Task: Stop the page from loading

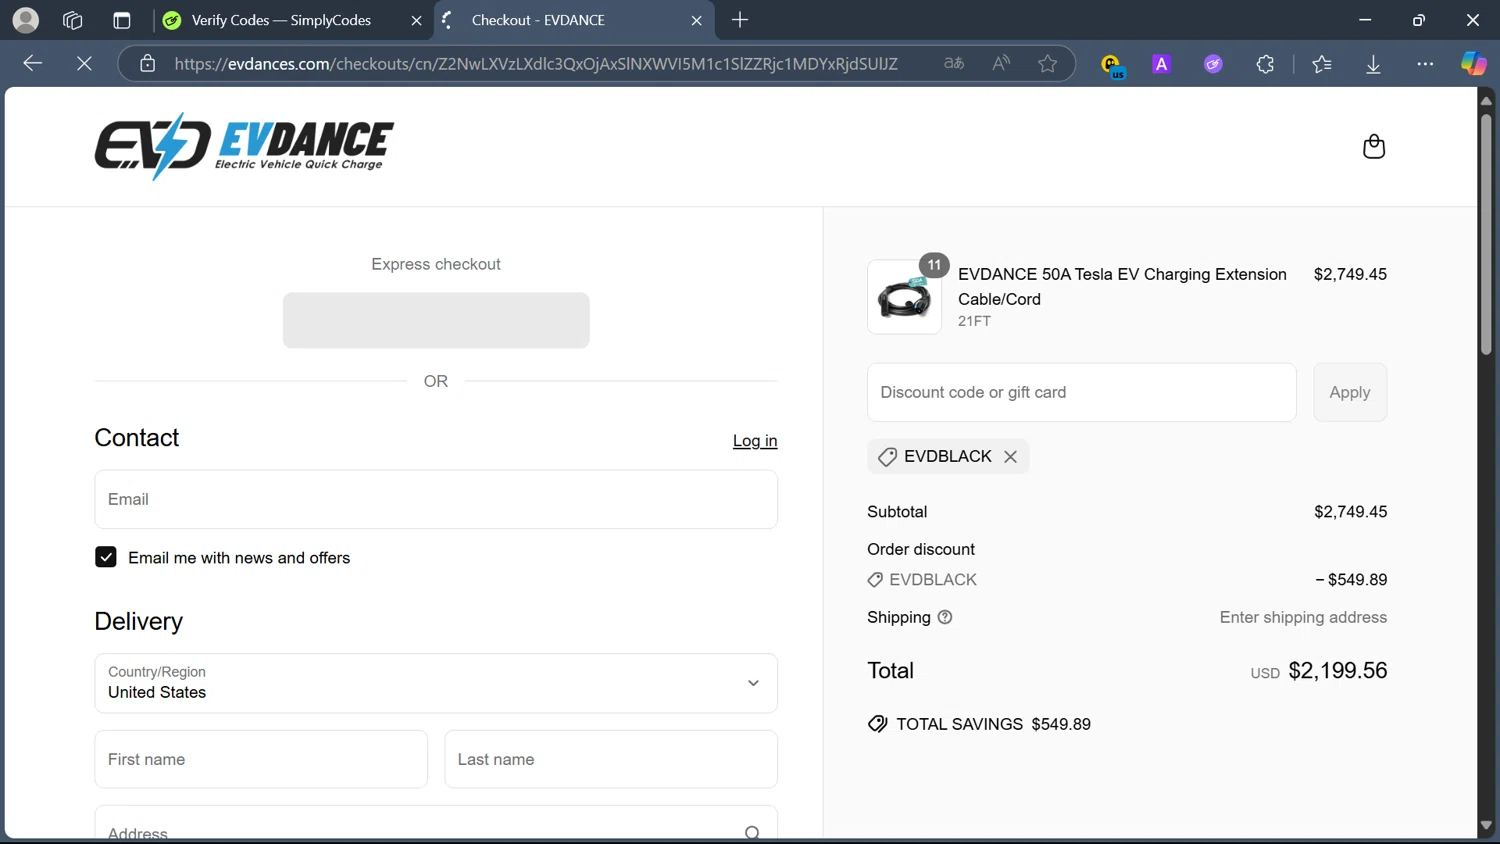Action: click(x=85, y=64)
